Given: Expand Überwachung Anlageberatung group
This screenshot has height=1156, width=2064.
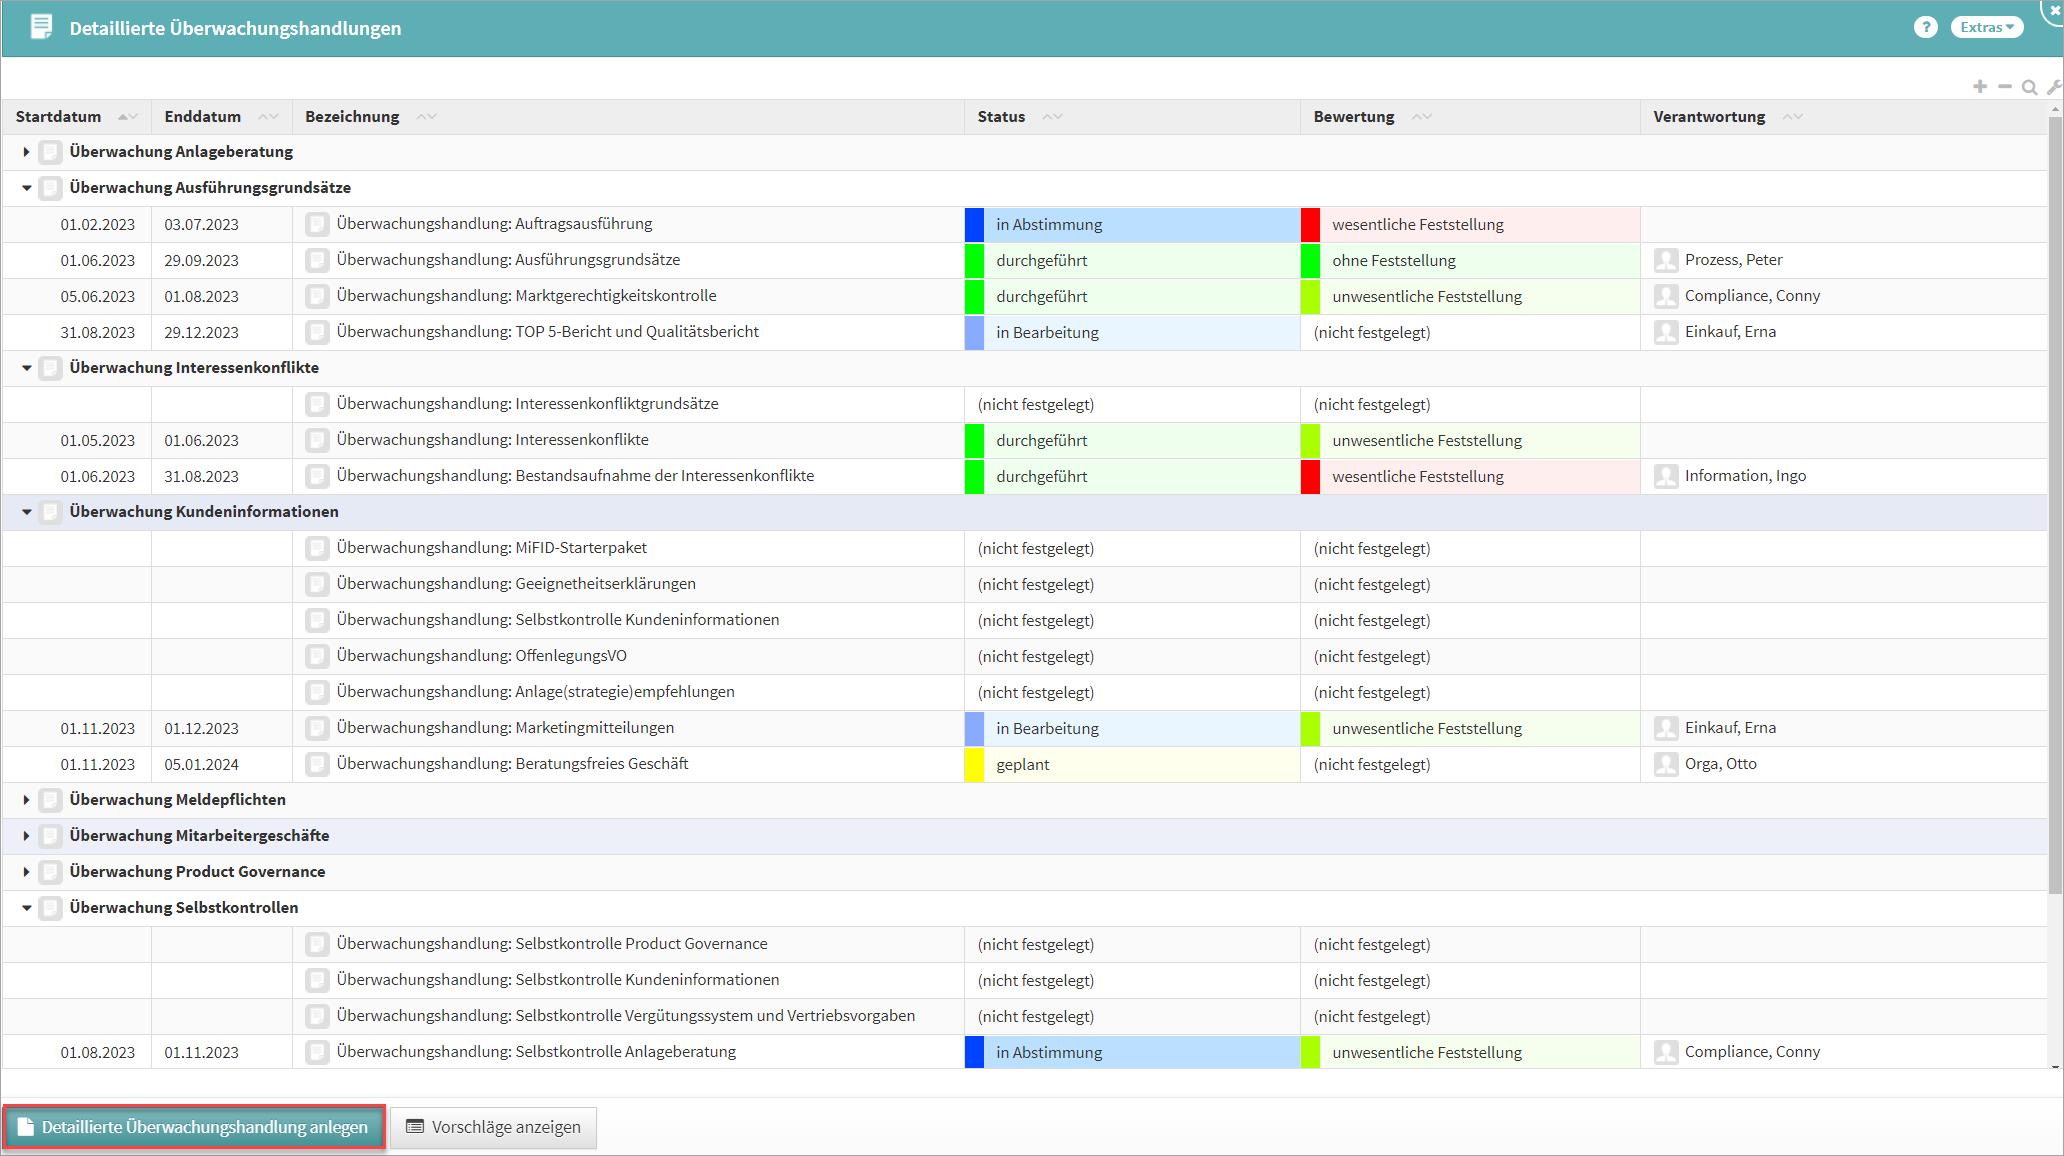Looking at the screenshot, I should 26,152.
